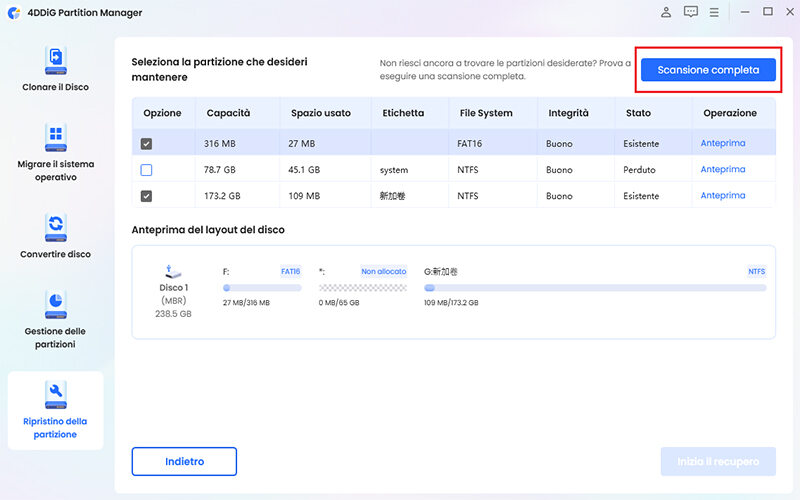Click the Disco 1 drive icon

[x=171, y=271]
